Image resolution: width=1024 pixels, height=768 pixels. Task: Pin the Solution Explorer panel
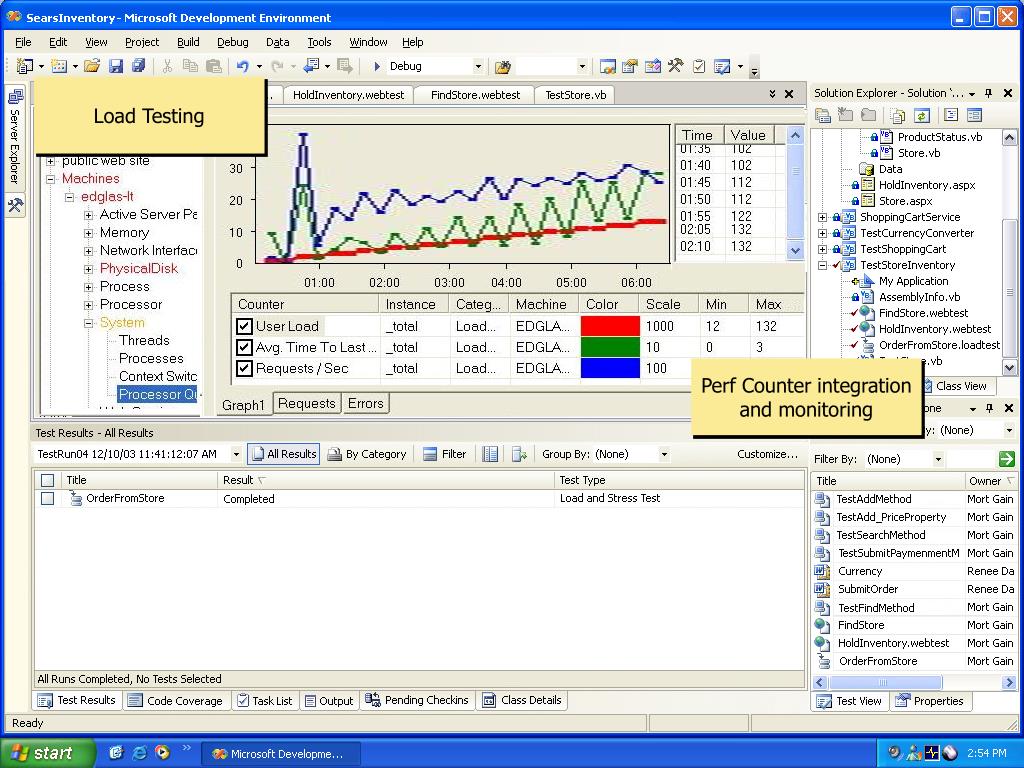coord(989,93)
